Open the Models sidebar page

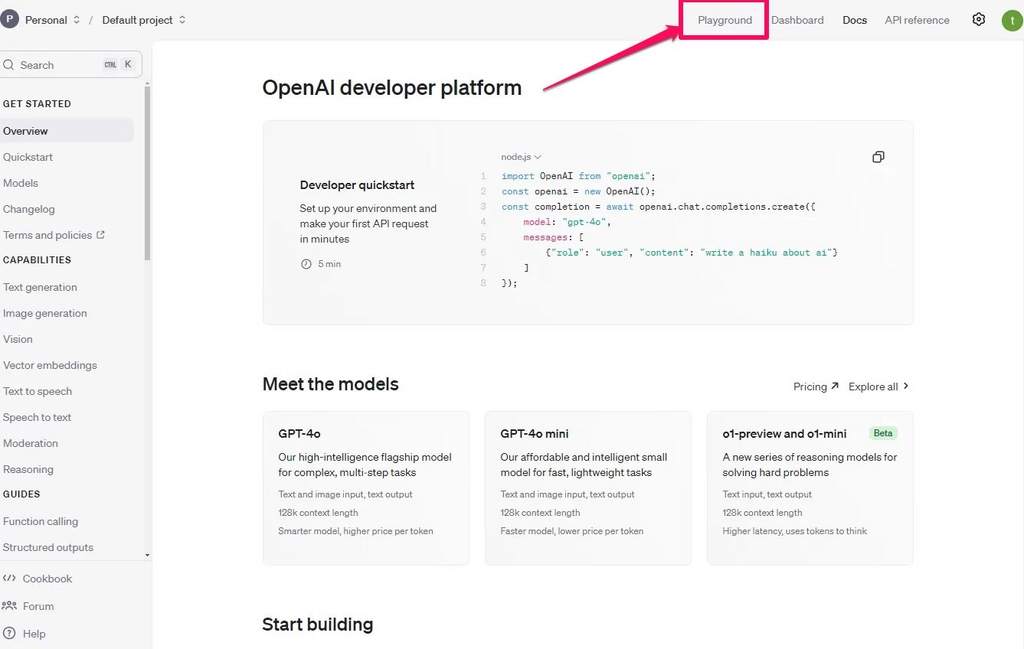[20, 183]
